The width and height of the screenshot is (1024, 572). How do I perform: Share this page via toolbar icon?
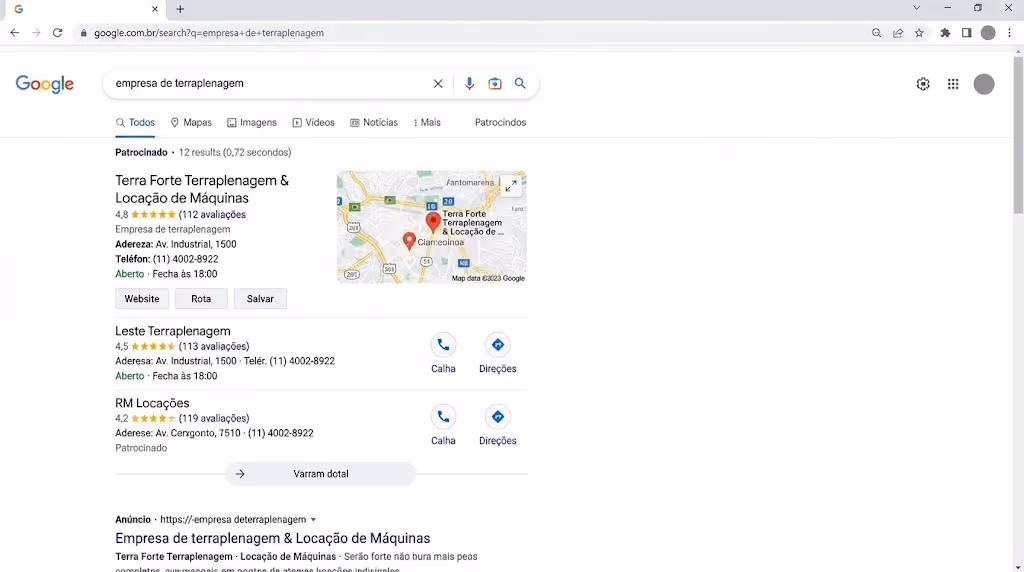898,33
